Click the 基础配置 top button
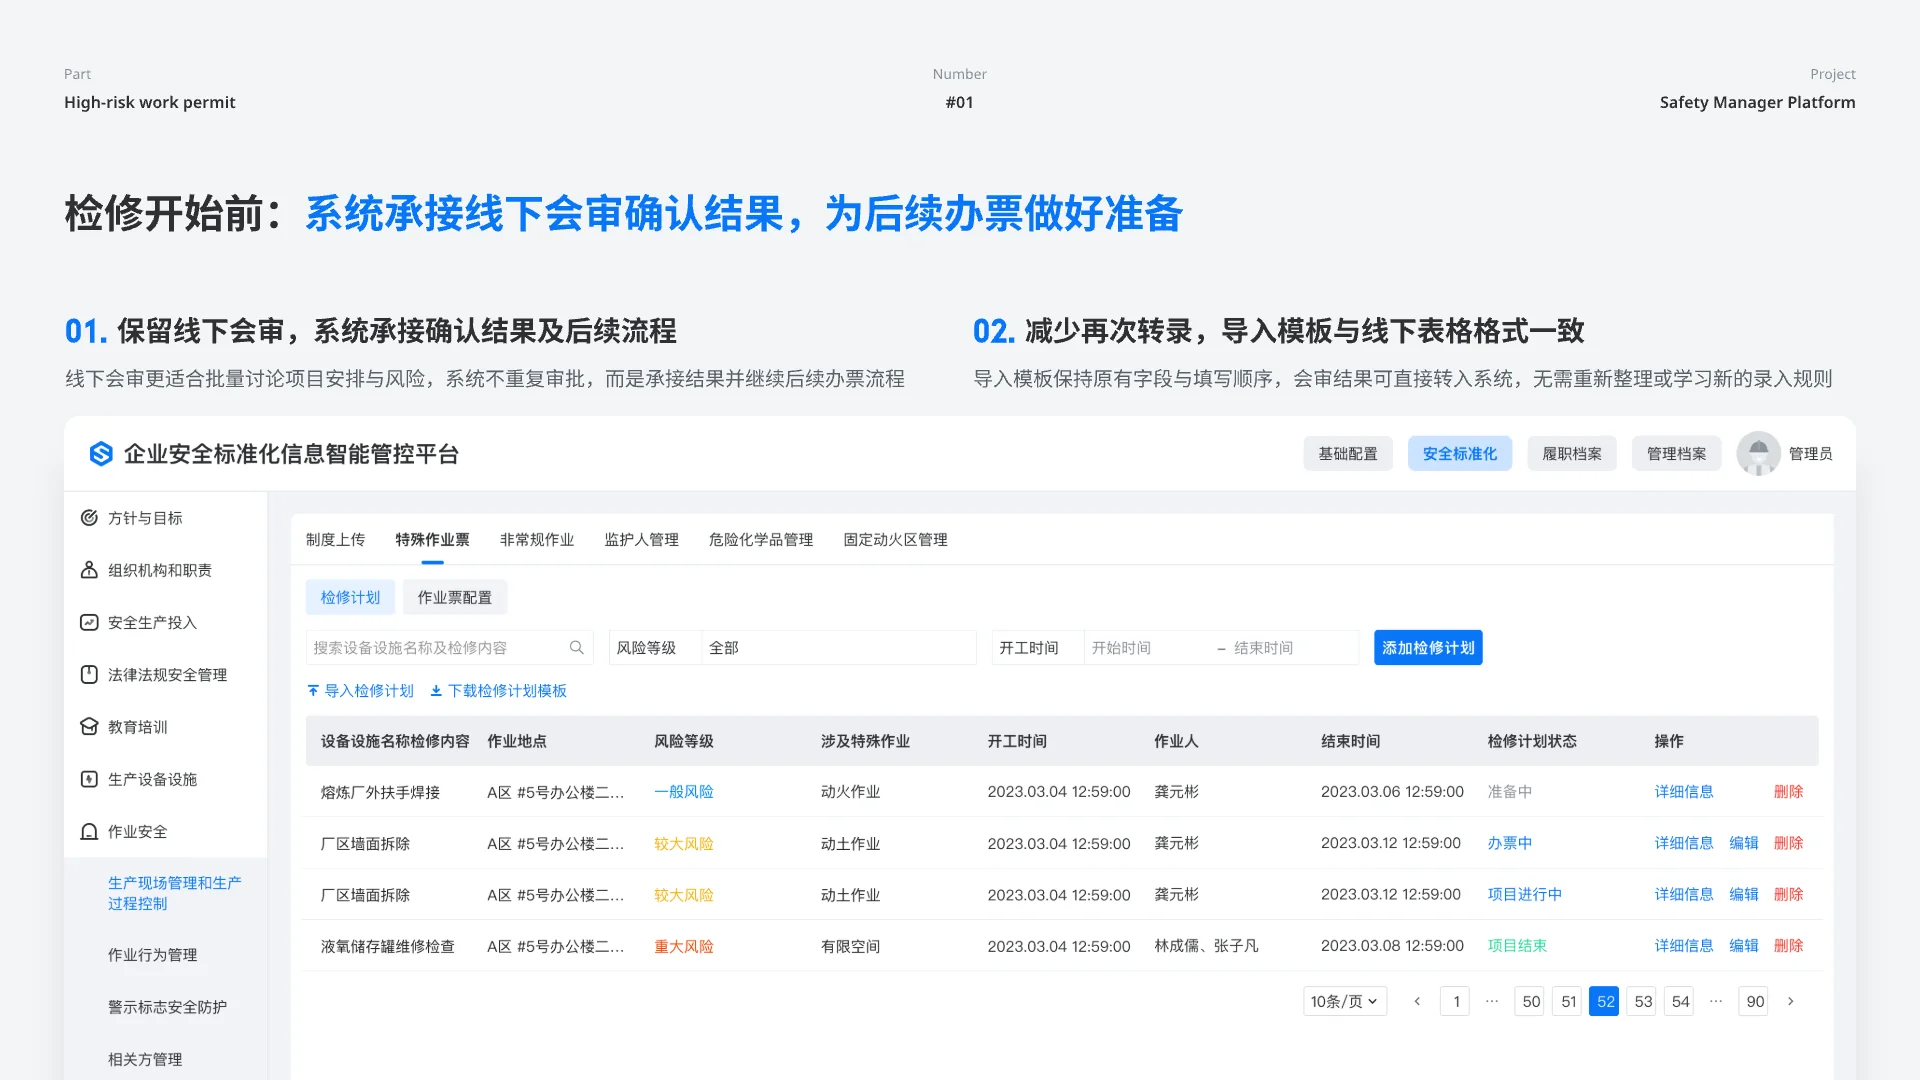The height and width of the screenshot is (1080, 1920). tap(1348, 454)
